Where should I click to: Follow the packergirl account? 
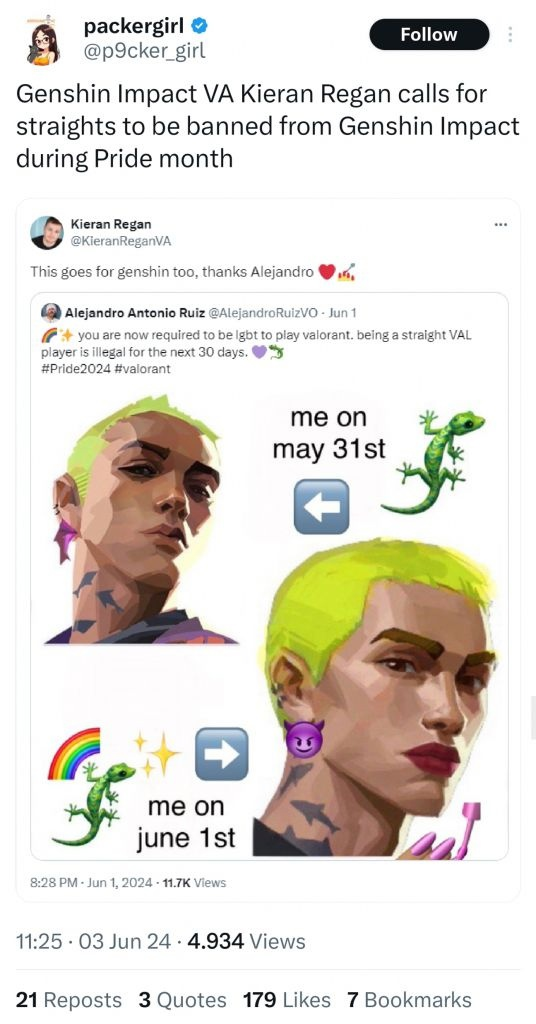pyautogui.click(x=429, y=35)
